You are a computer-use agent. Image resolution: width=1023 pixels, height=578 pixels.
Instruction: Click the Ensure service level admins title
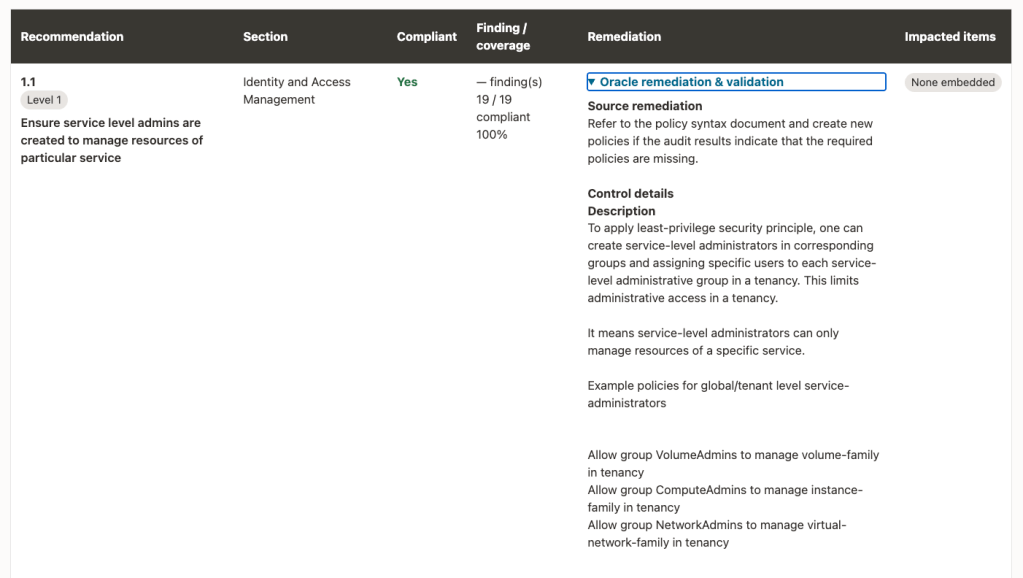click(112, 140)
